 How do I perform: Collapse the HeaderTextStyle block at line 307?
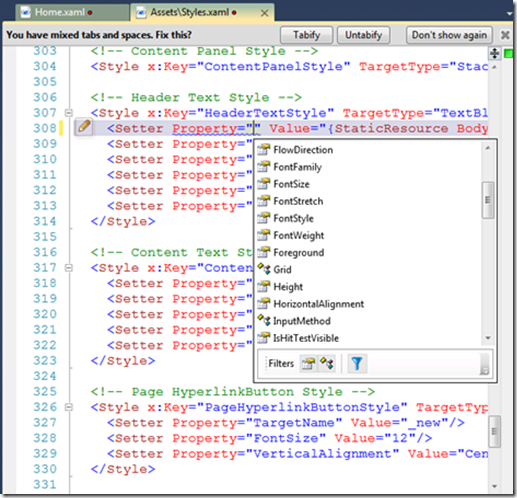[69, 113]
